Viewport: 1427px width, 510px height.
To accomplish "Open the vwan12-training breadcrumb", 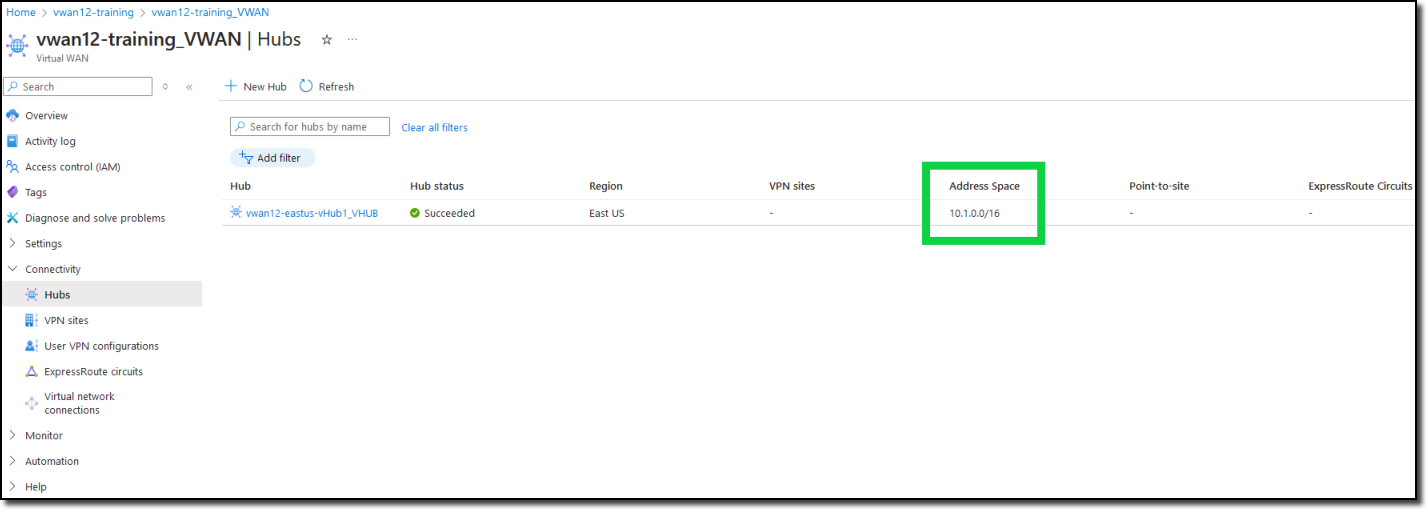I will coord(93,12).
